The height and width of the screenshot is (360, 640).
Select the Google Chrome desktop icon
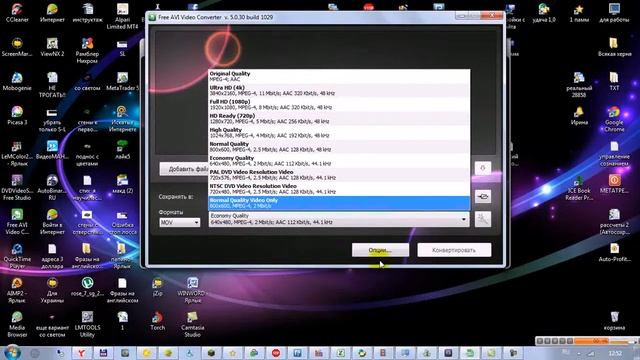614,119
